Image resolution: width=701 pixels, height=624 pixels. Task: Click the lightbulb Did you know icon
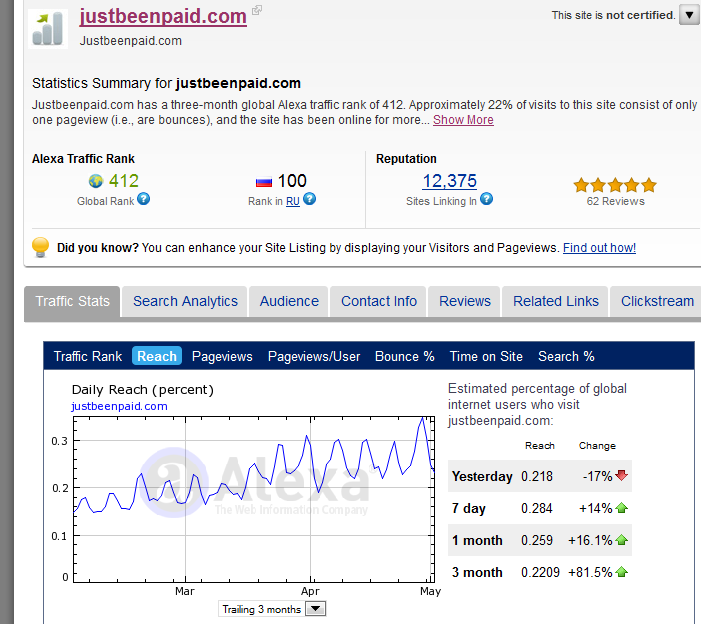pyautogui.click(x=40, y=247)
